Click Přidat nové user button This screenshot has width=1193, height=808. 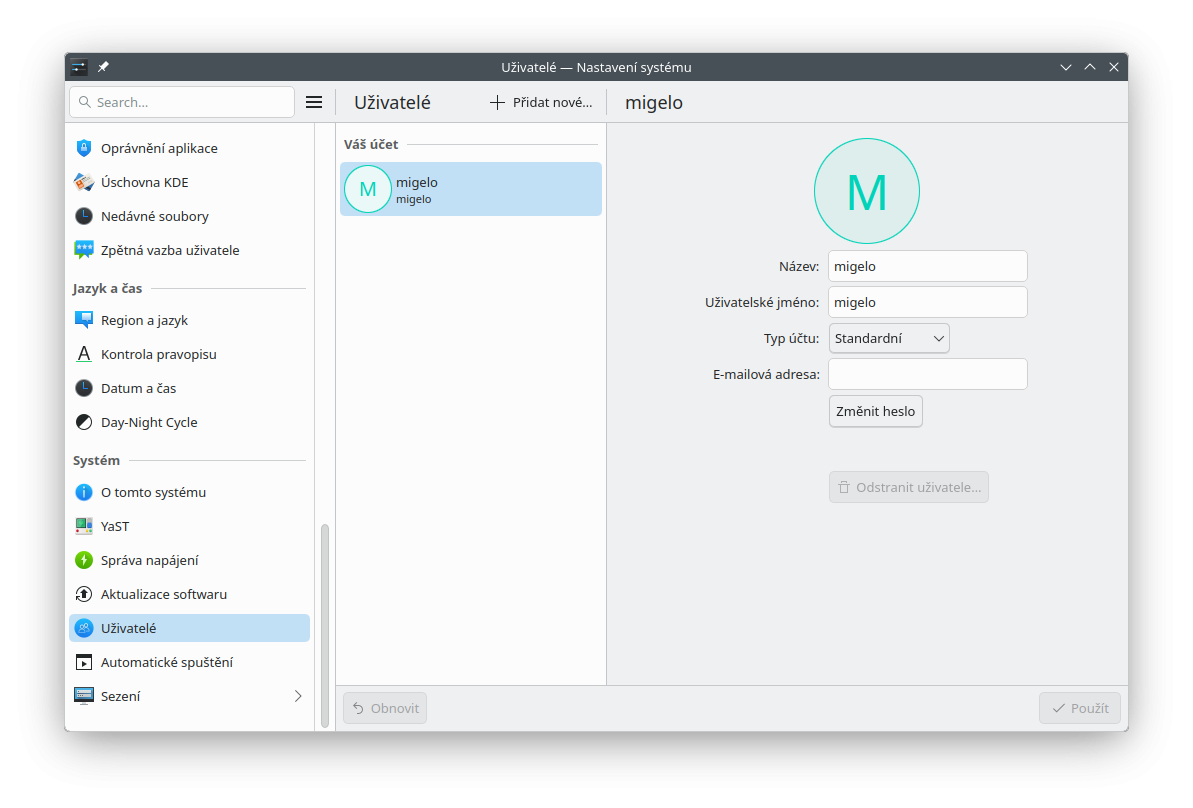point(541,102)
